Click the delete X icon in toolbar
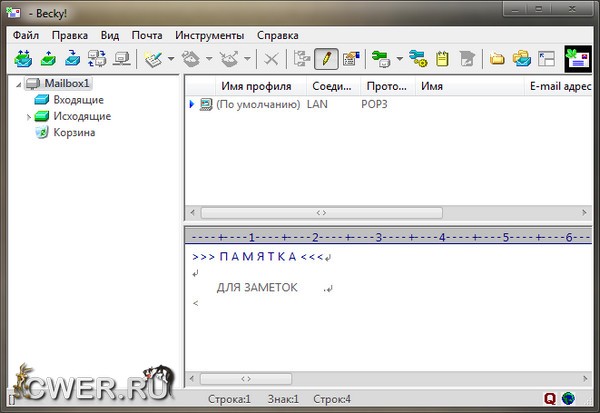This screenshot has height=413, width=600. pos(271,59)
